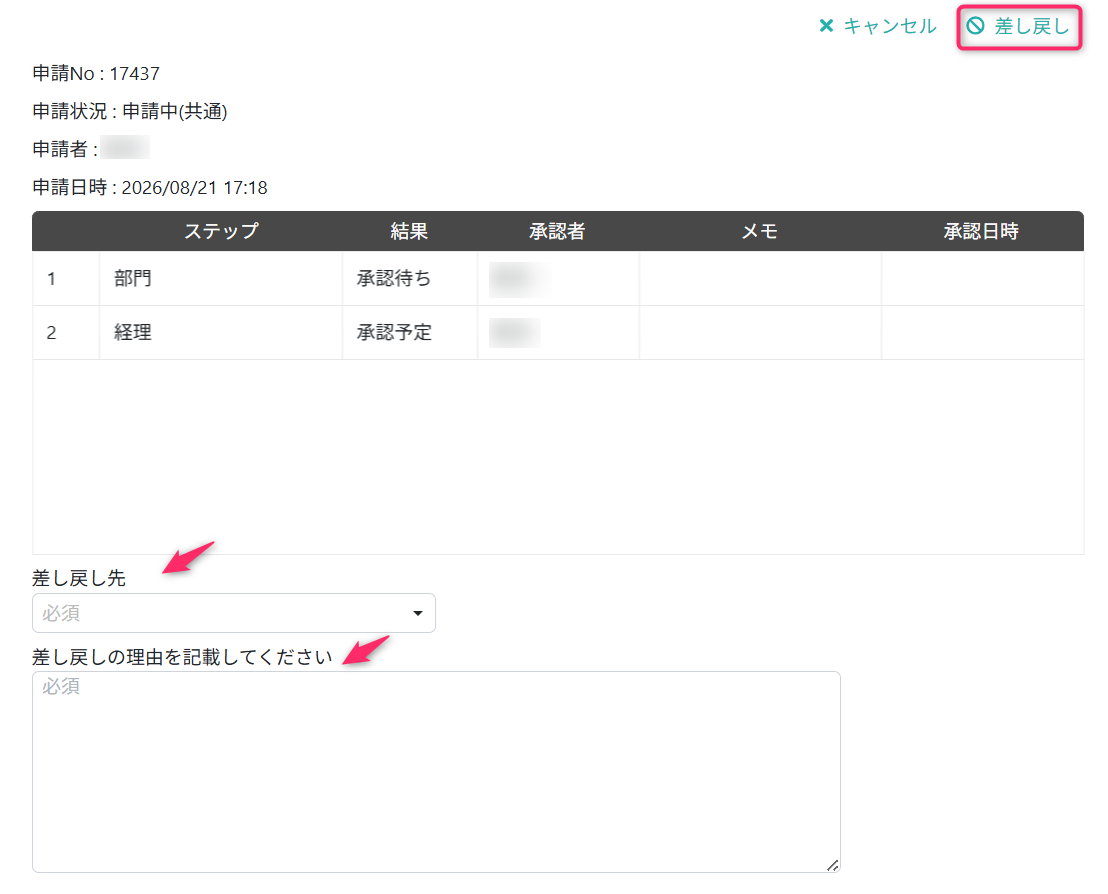Click the 承認日時 column header
1108x894 pixels.
click(x=981, y=231)
